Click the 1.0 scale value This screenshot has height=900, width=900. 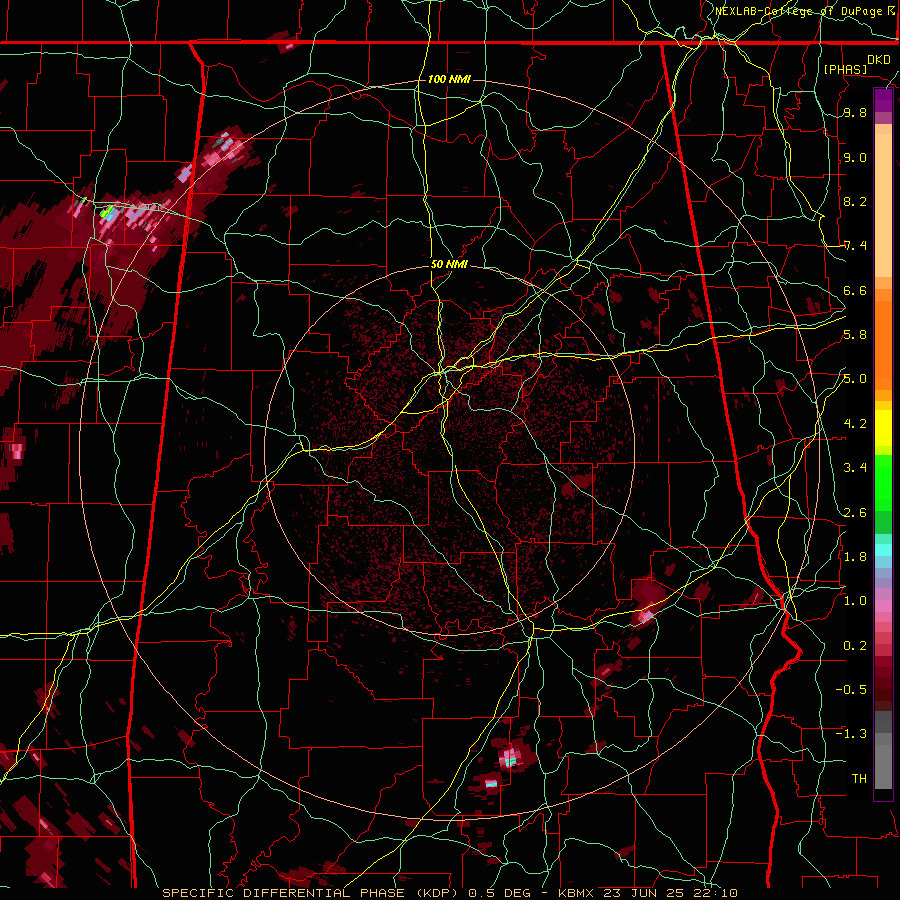[855, 601]
